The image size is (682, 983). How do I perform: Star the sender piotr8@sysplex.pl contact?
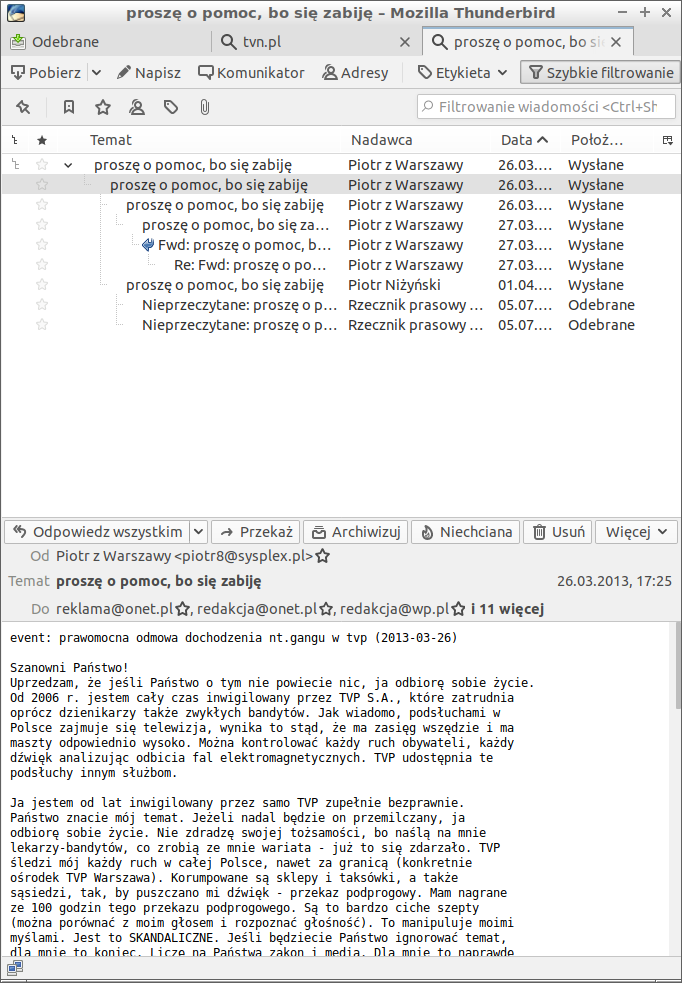(x=322, y=556)
